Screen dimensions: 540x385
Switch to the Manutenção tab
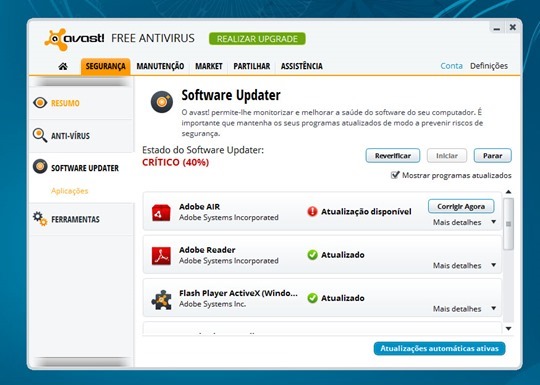(x=160, y=66)
